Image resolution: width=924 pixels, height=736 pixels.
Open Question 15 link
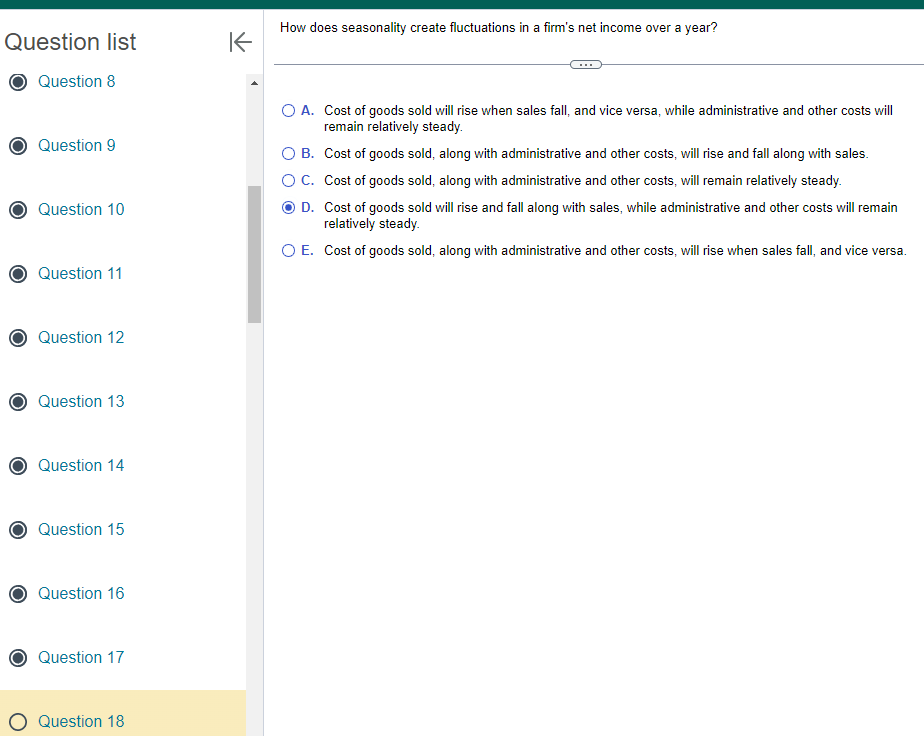[81, 530]
